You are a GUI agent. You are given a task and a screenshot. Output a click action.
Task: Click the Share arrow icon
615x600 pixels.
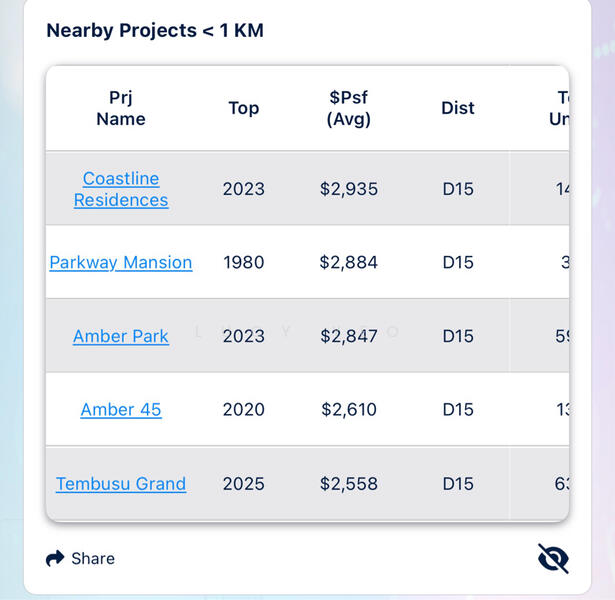pyautogui.click(x=55, y=558)
